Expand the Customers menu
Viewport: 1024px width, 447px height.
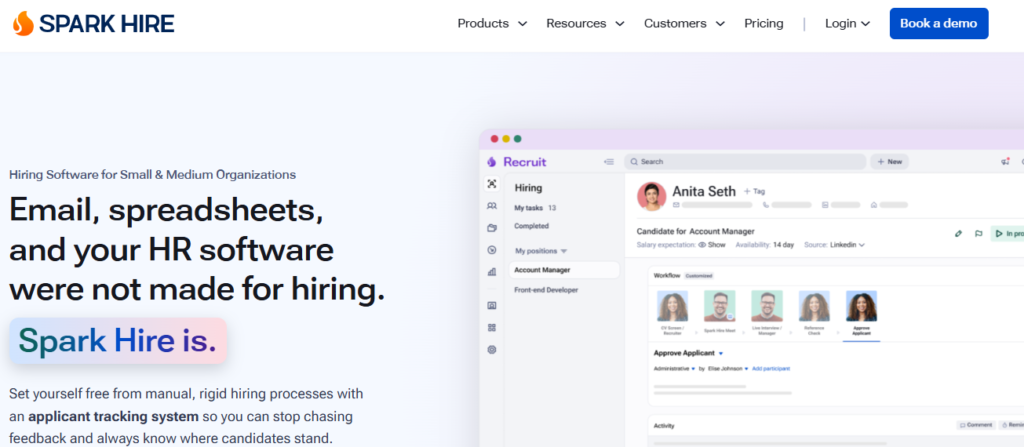pos(684,24)
